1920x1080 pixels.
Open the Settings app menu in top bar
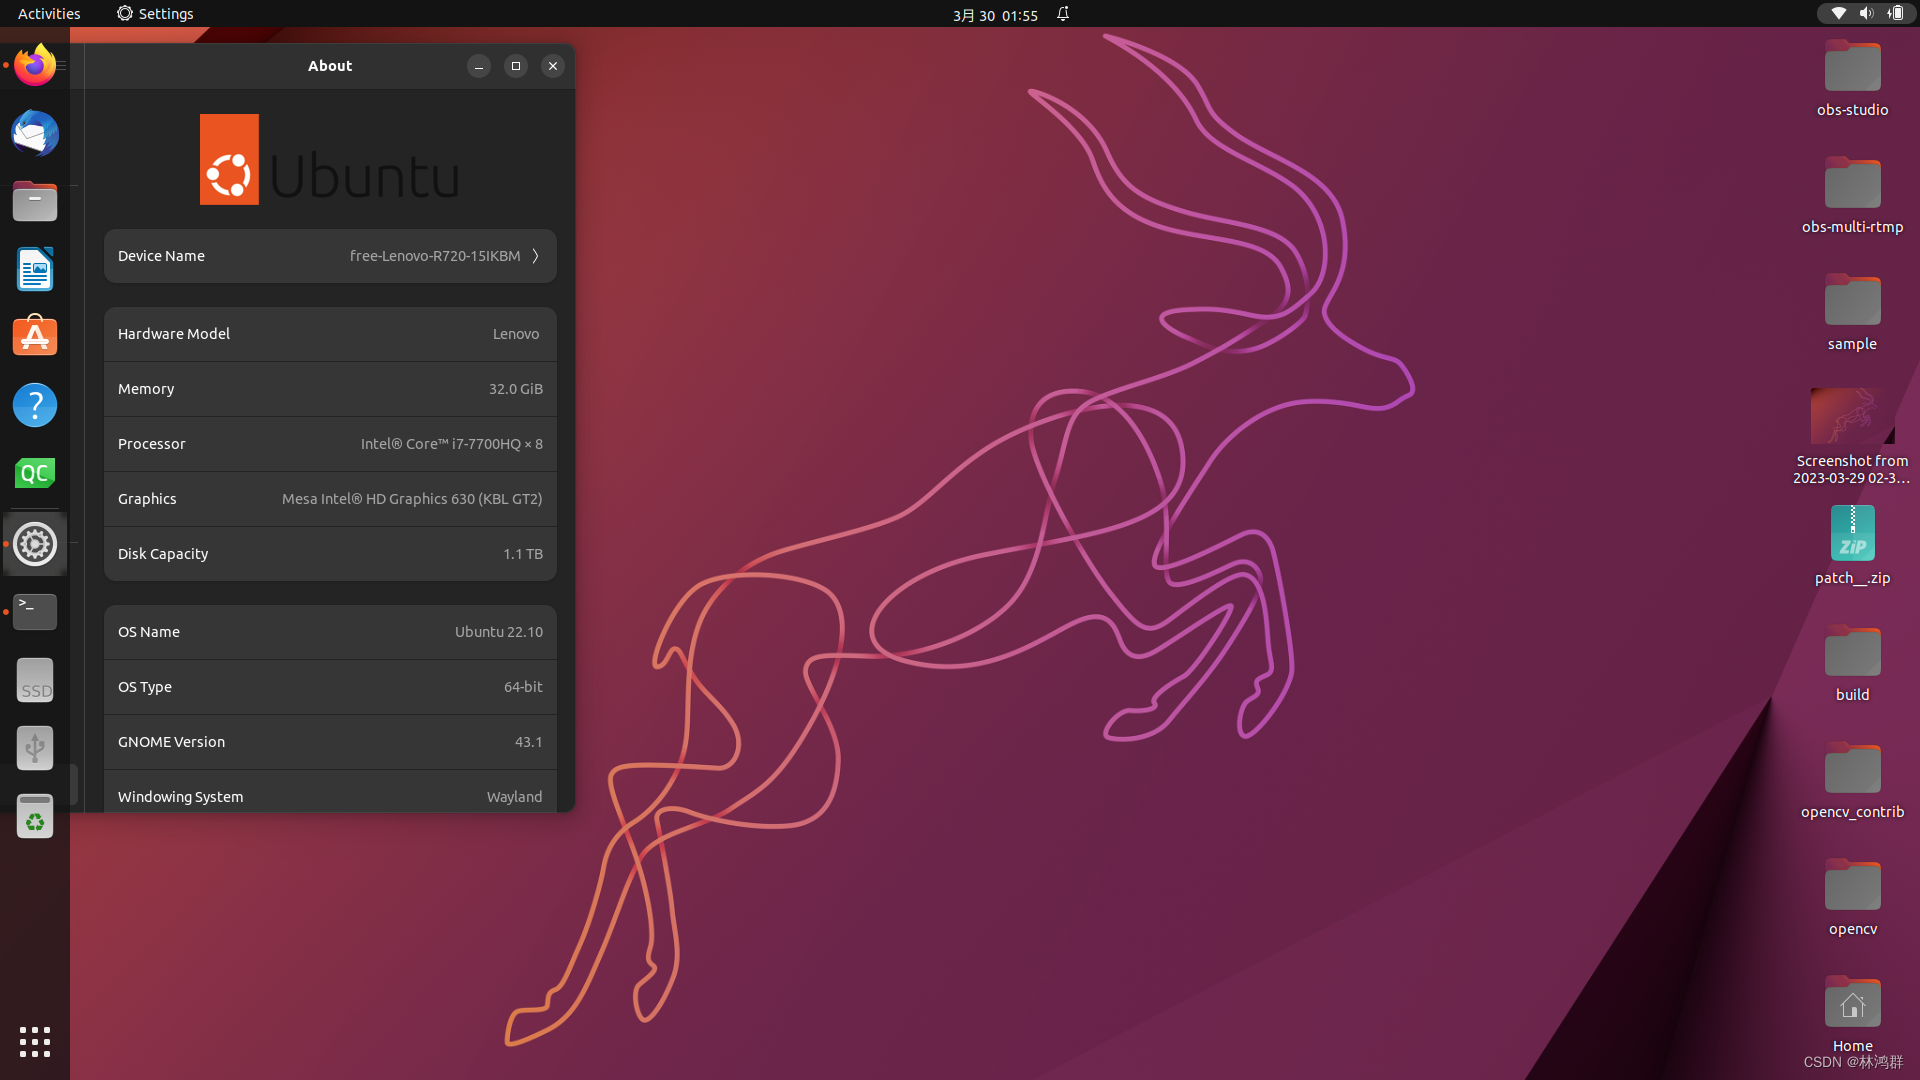click(x=155, y=14)
